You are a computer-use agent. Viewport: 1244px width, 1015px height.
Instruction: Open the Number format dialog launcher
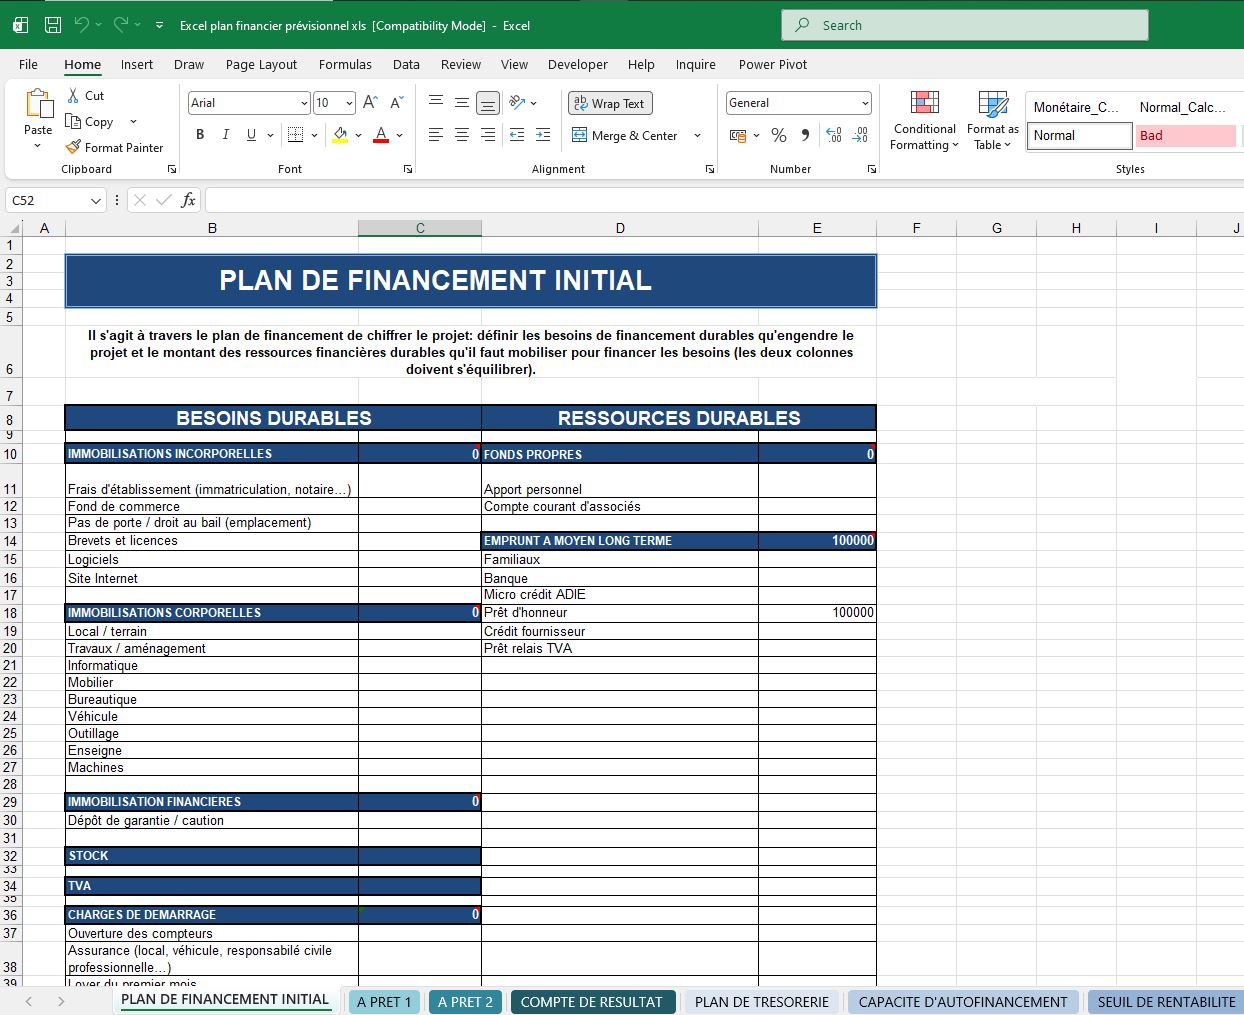[871, 169]
